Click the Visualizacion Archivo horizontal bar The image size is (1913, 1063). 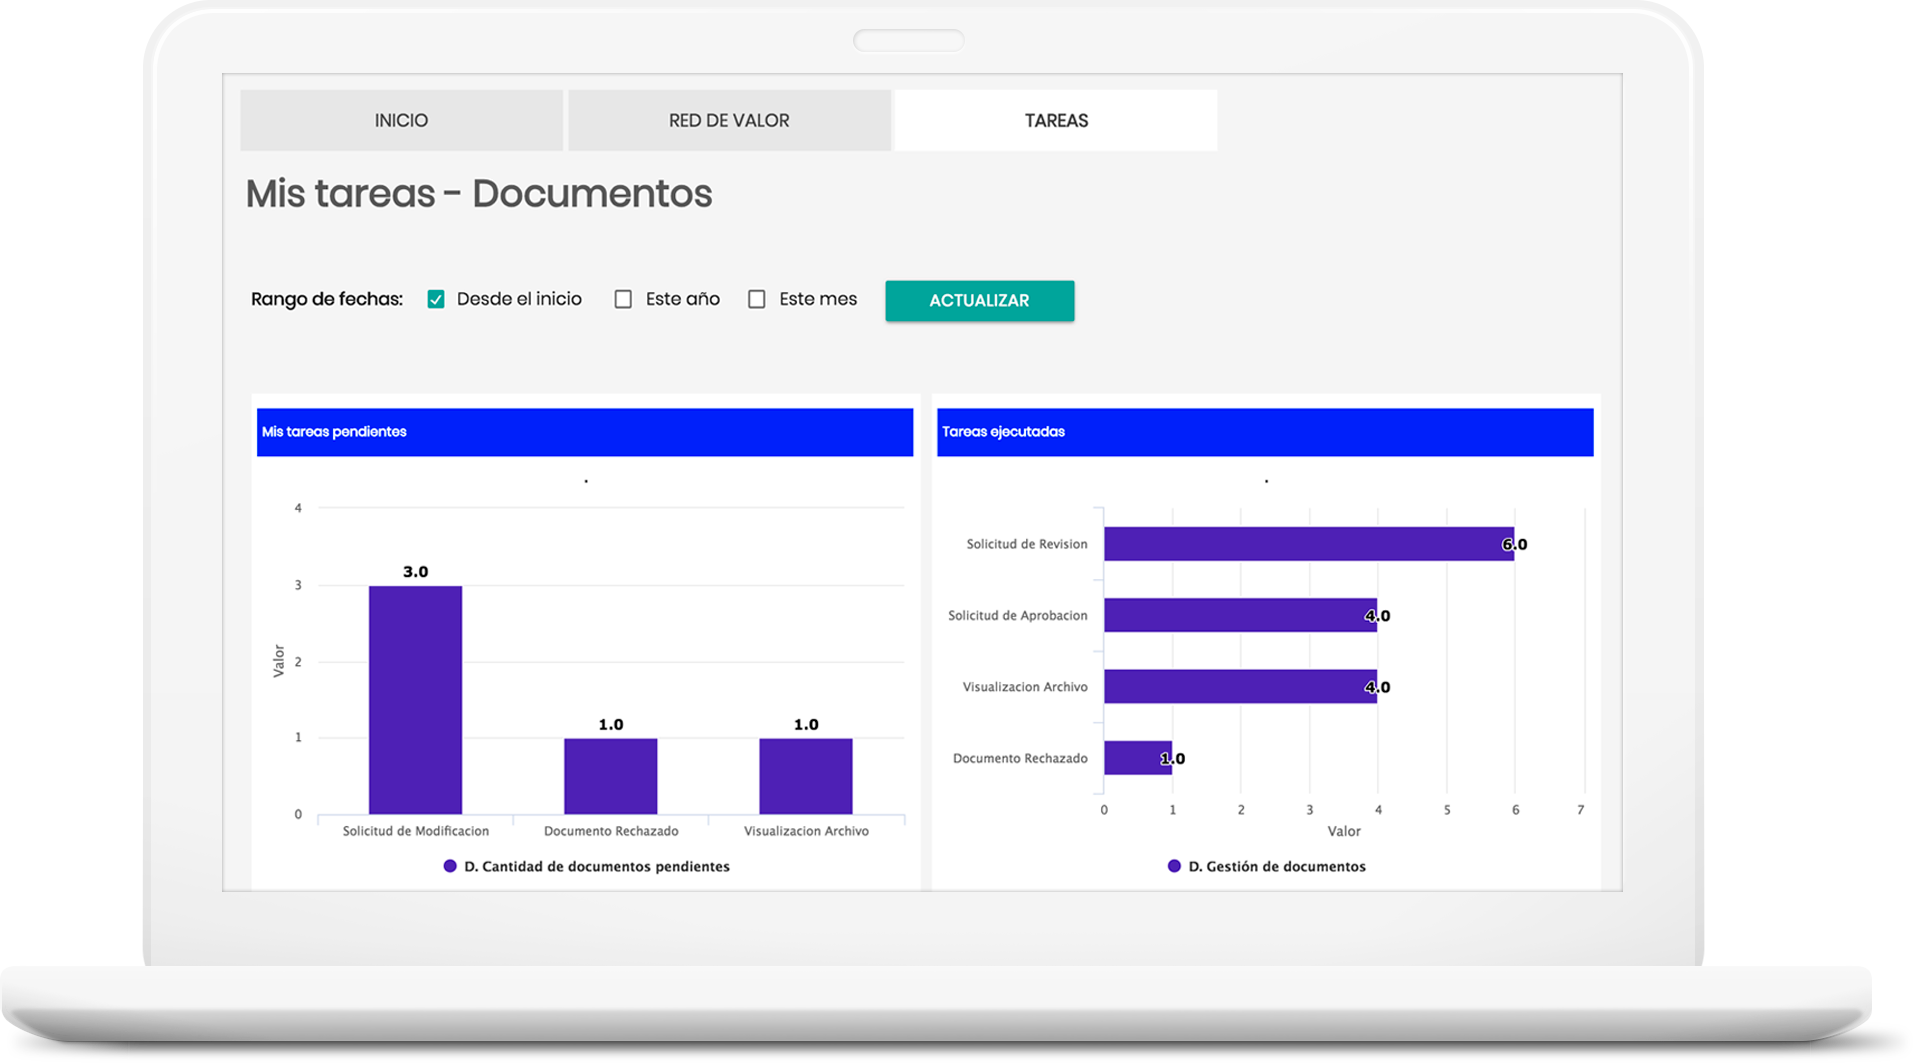pyautogui.click(x=1239, y=686)
